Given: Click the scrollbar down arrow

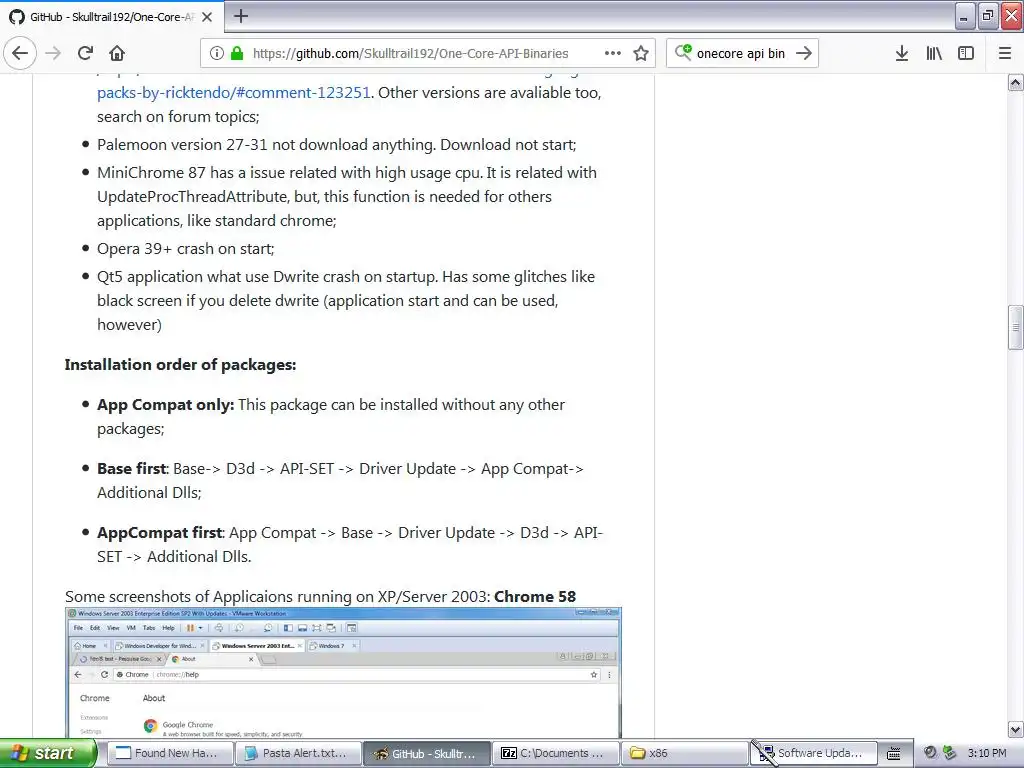Looking at the screenshot, I should point(1016,729).
